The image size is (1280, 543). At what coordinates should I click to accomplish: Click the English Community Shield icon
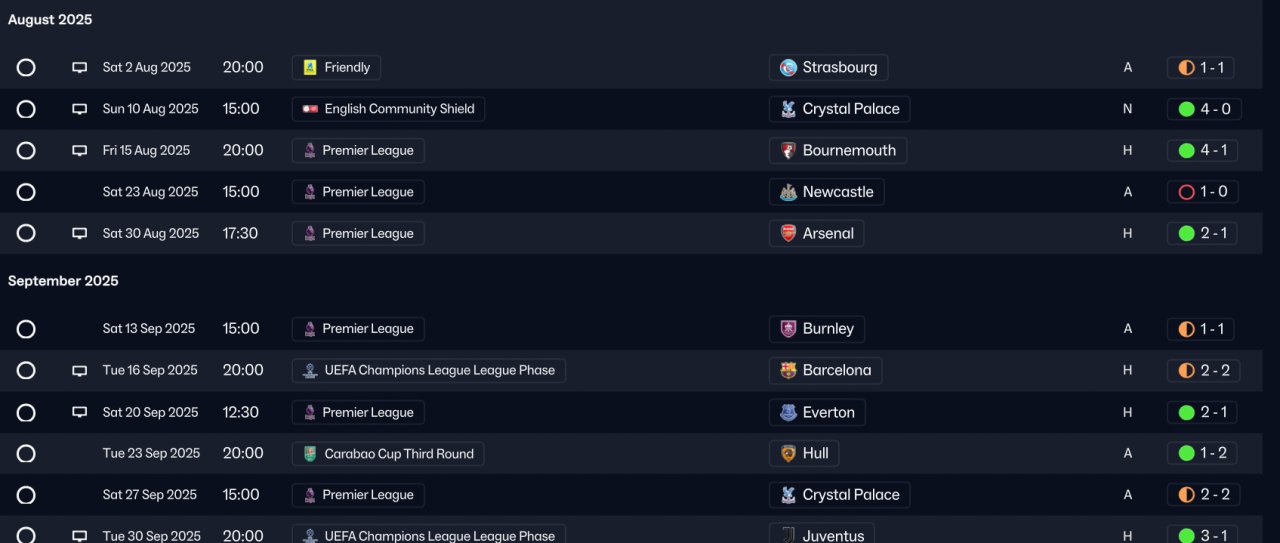pos(310,109)
